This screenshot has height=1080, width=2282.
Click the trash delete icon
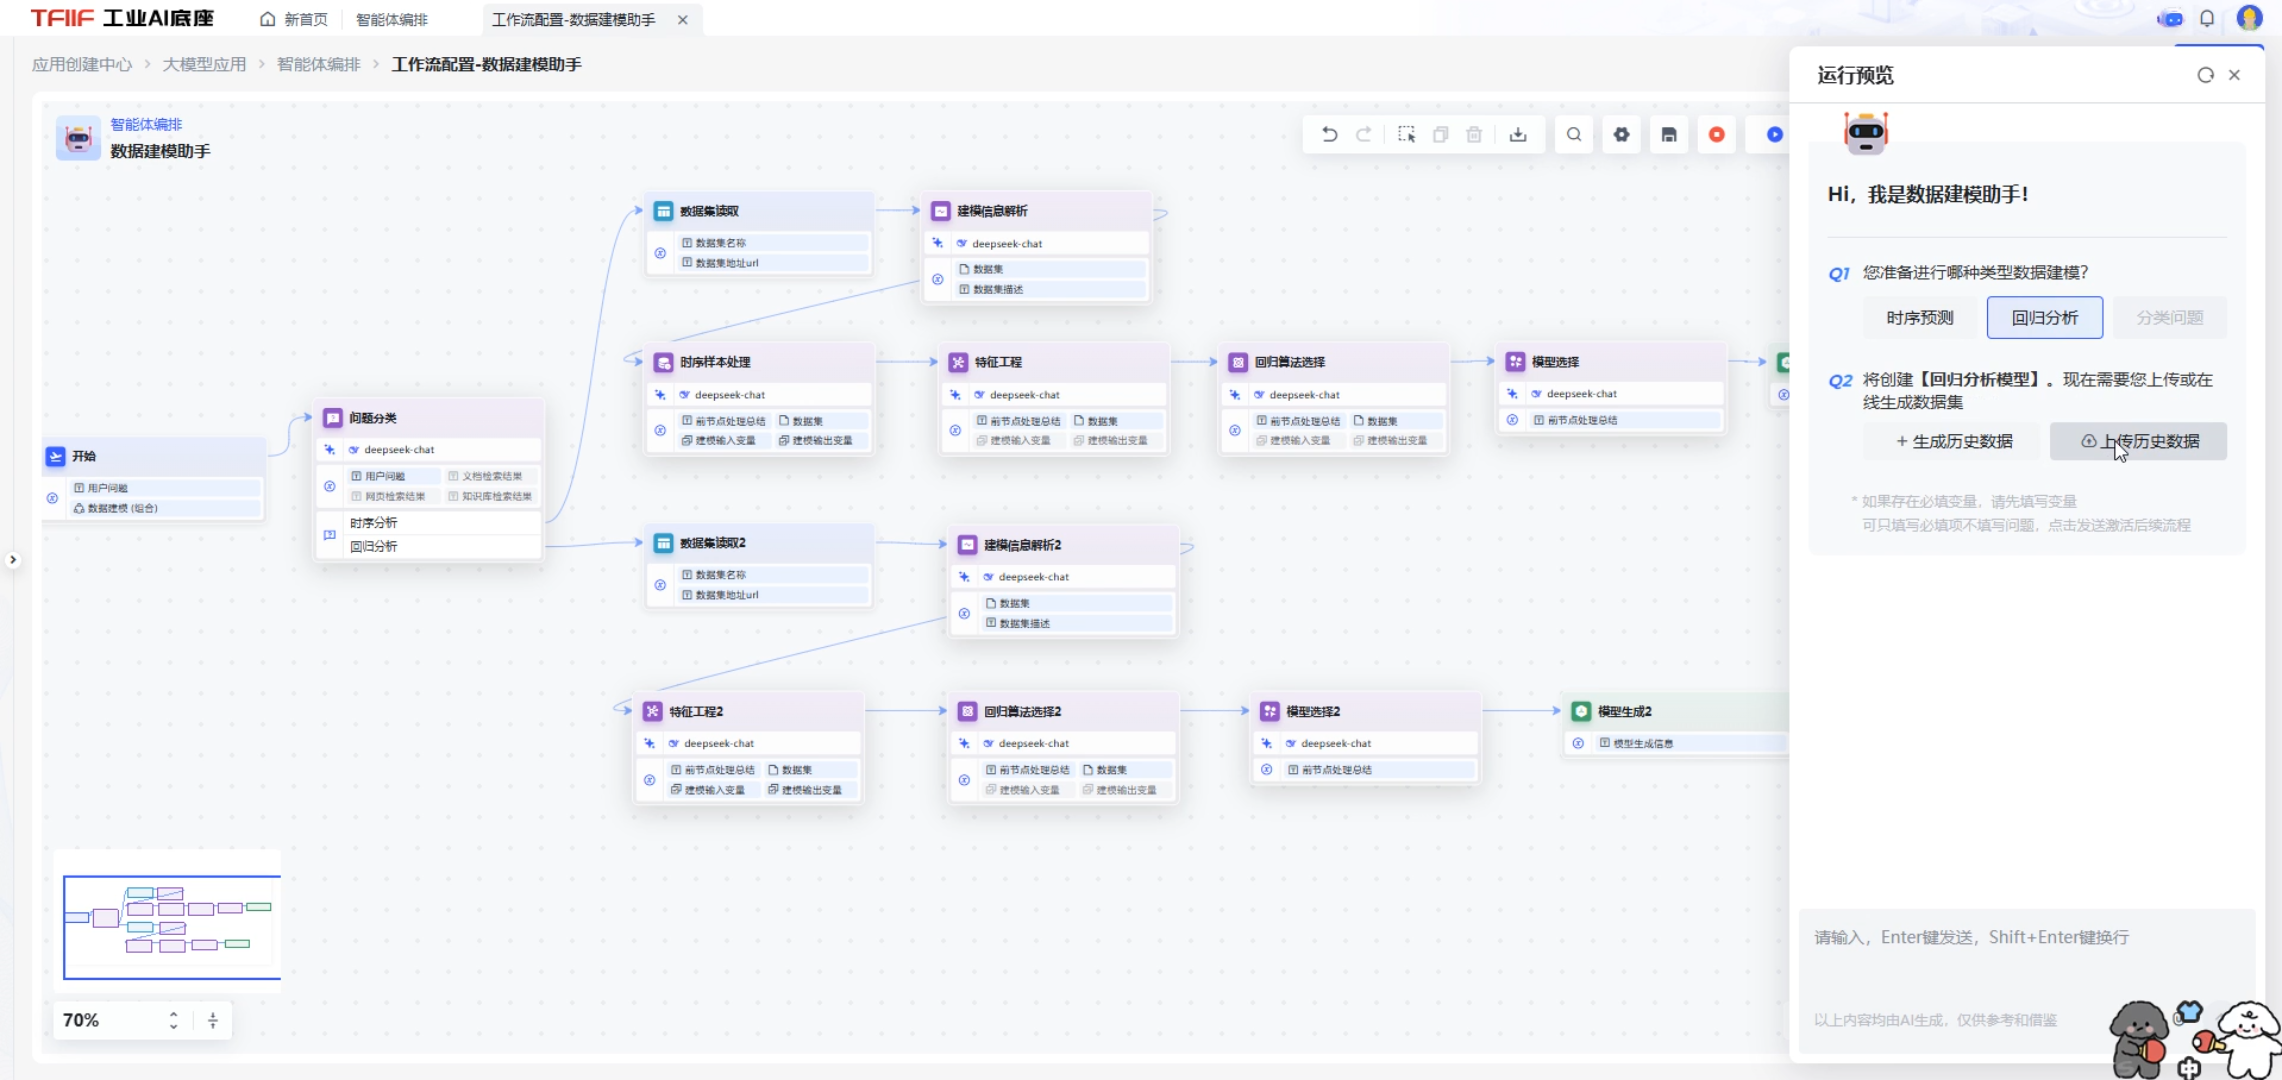[x=1474, y=135]
